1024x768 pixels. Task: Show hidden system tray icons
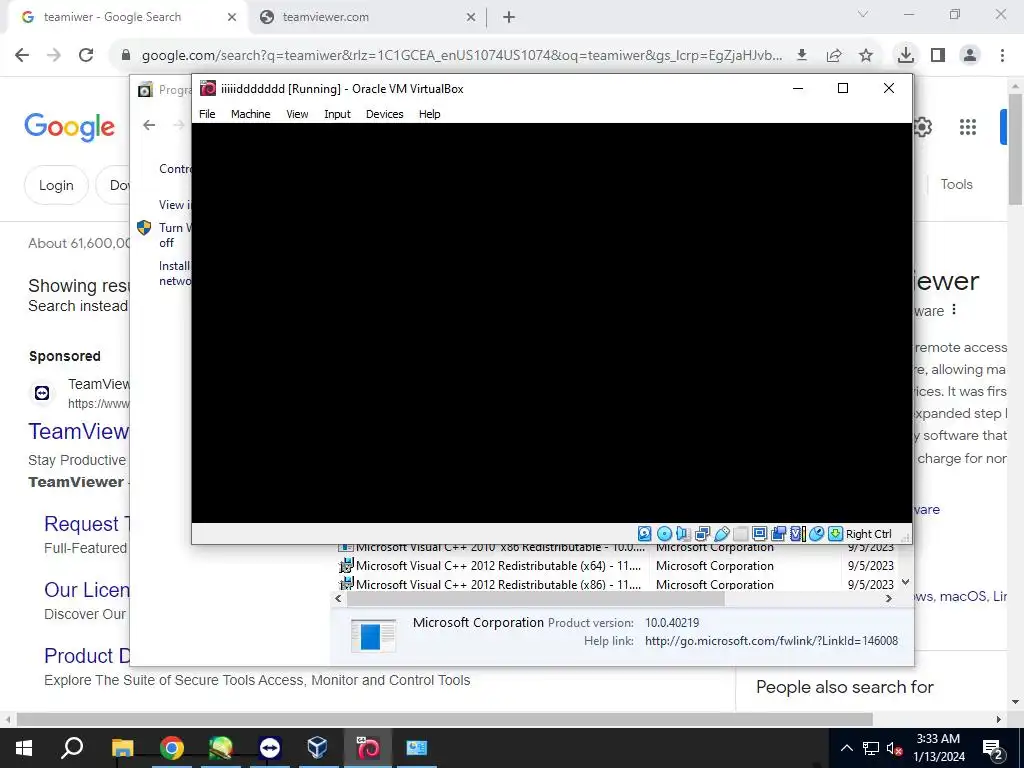pyautogui.click(x=846, y=748)
